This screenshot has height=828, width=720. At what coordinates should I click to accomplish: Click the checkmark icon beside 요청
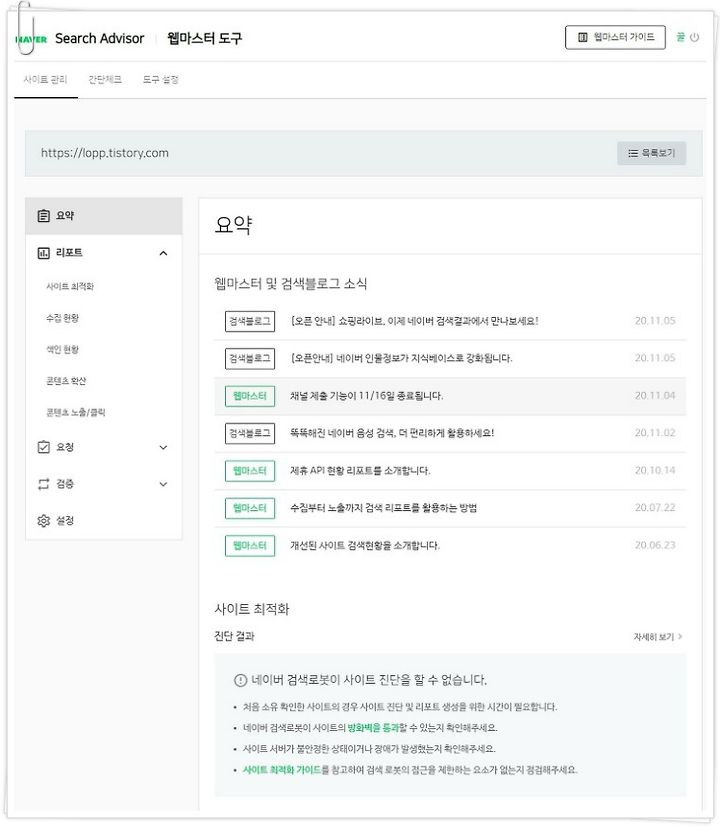[x=43, y=447]
